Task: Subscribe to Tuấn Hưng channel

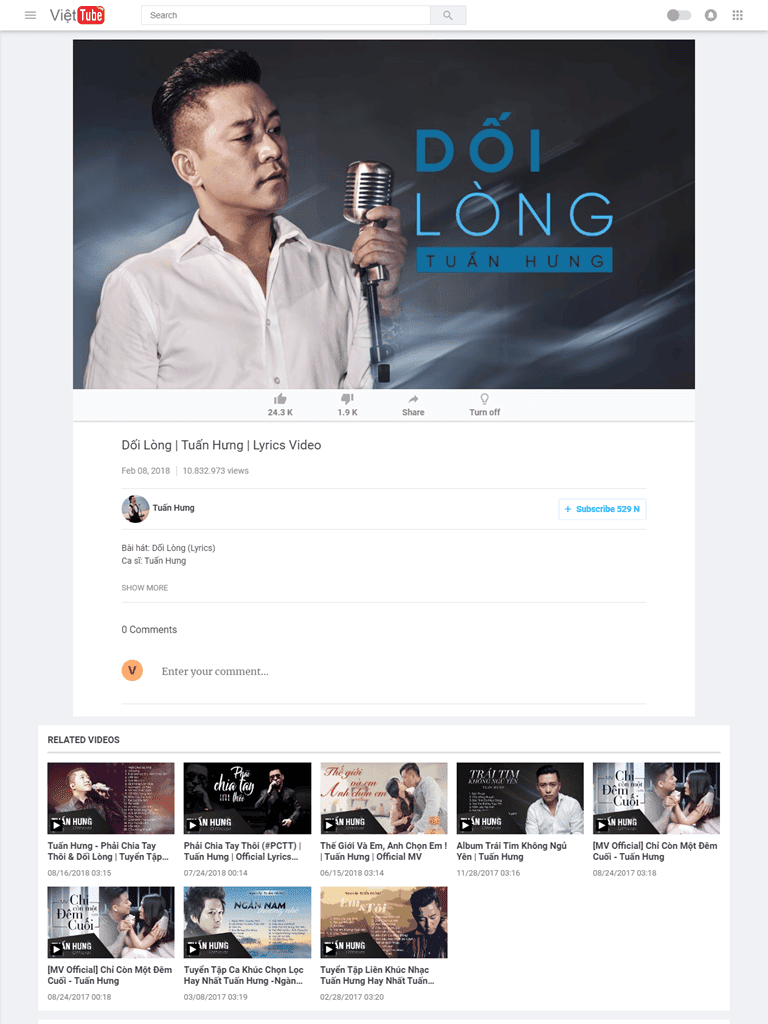Action: point(602,509)
